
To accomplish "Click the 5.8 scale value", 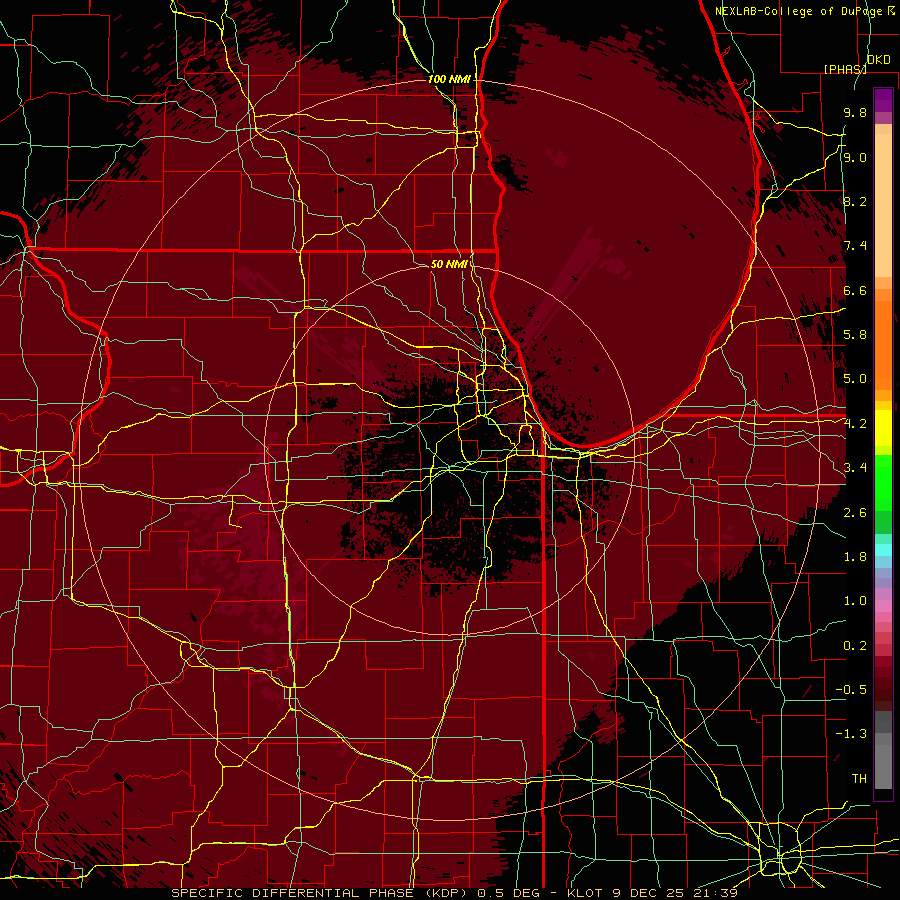I will (855, 335).
